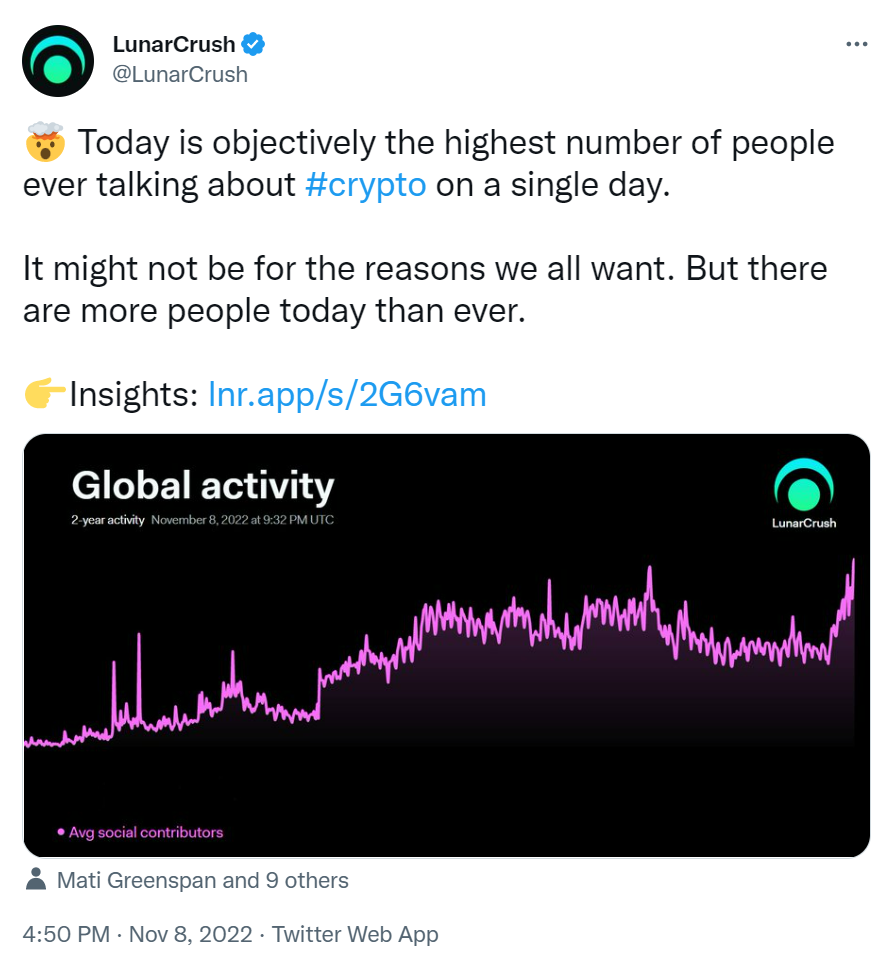This screenshot has width=892, height=961.
Task: Click the pink legend dot for Avg social contributors
Action: [60, 832]
